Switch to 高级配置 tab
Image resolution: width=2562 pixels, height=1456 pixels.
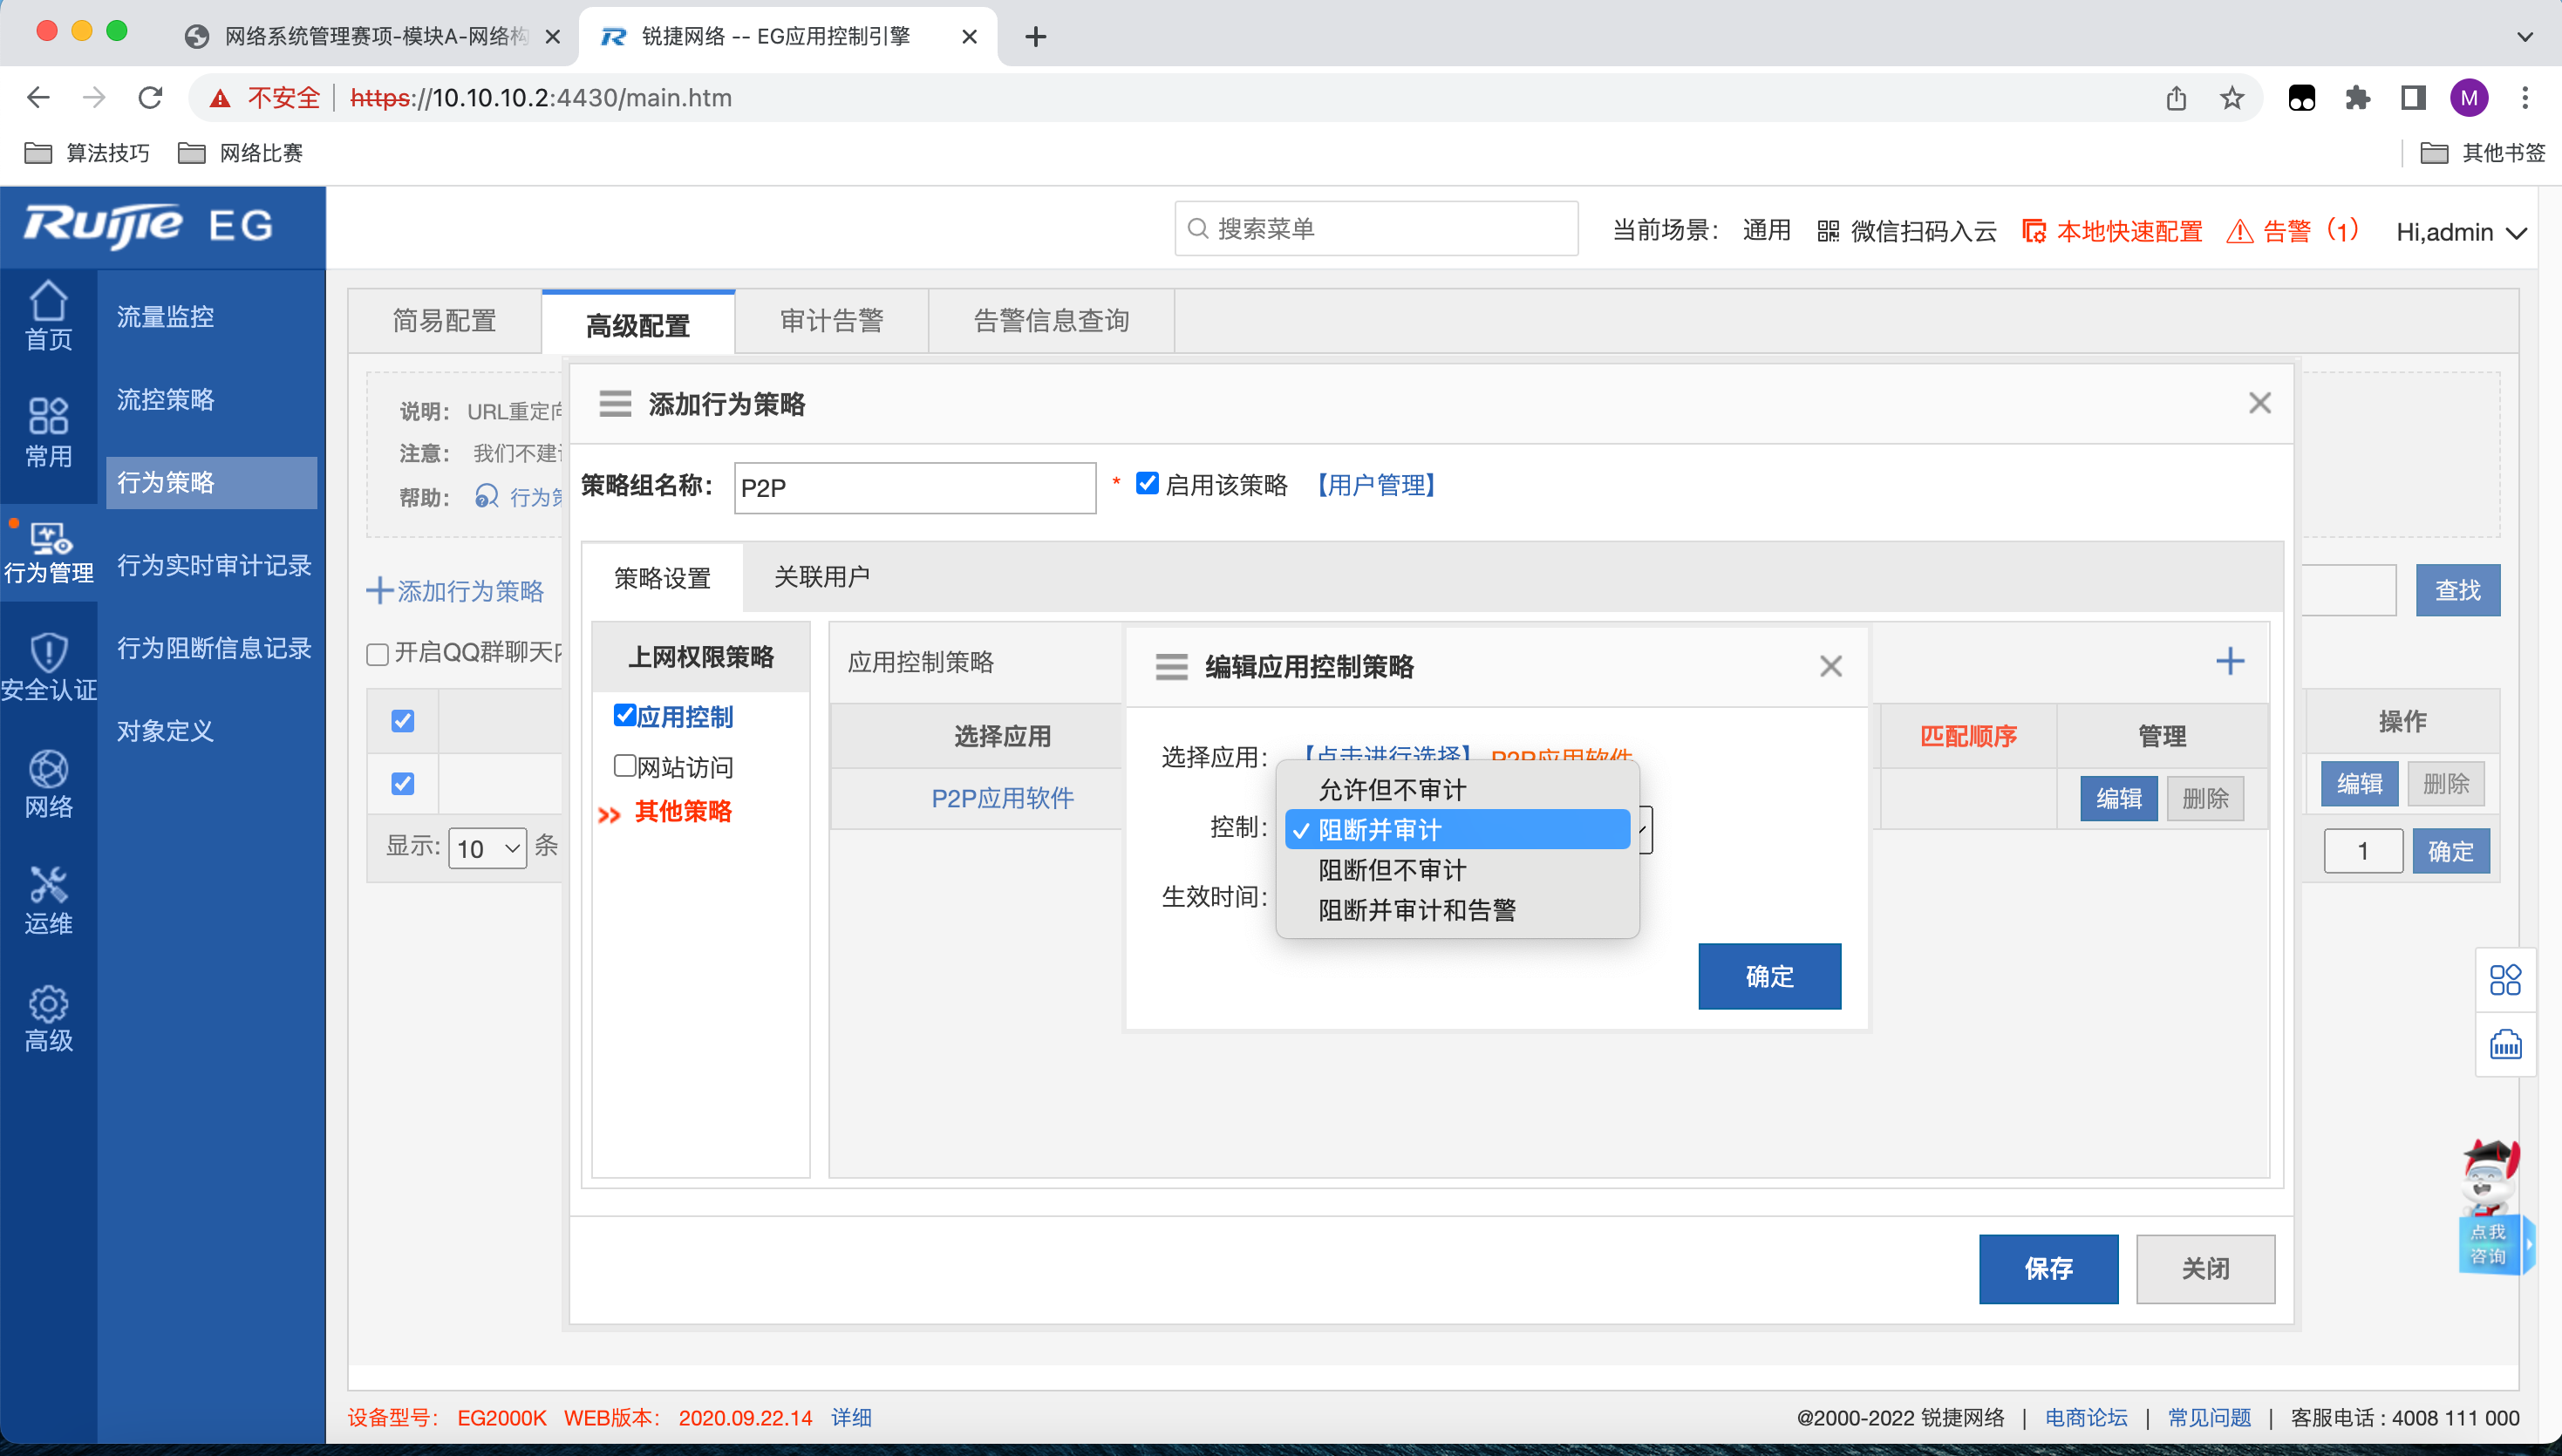(x=638, y=324)
